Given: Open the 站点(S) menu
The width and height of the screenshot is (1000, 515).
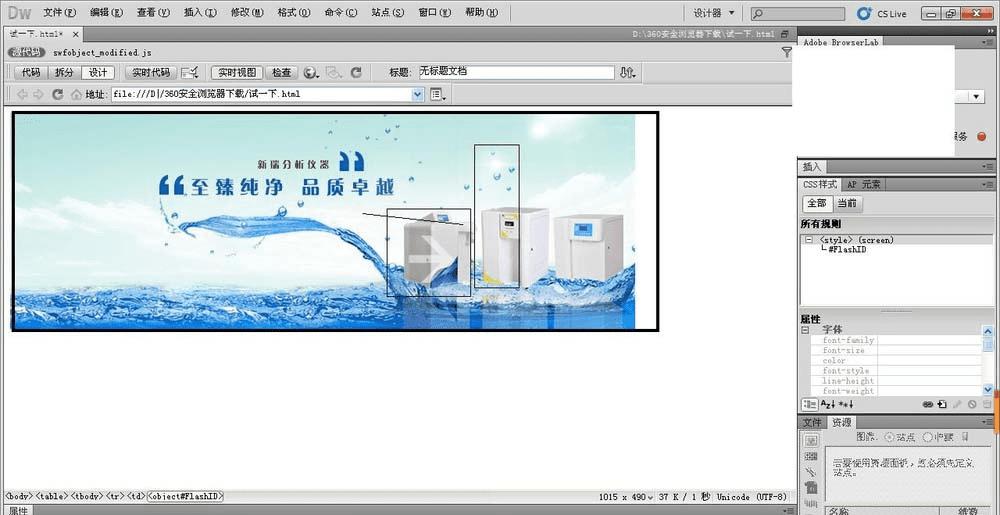Looking at the screenshot, I should point(388,12).
